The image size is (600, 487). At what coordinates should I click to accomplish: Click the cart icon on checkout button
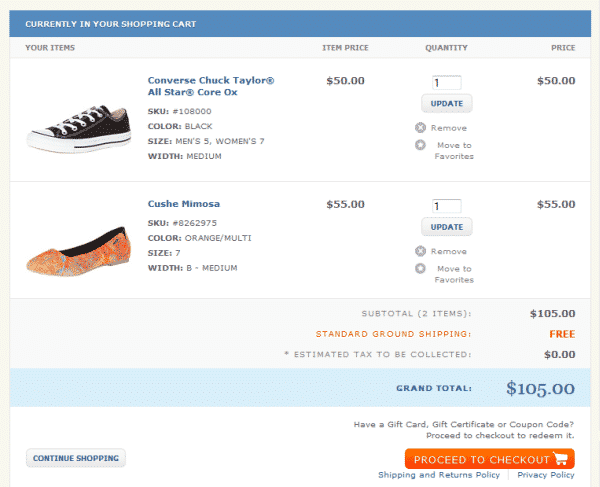560,460
